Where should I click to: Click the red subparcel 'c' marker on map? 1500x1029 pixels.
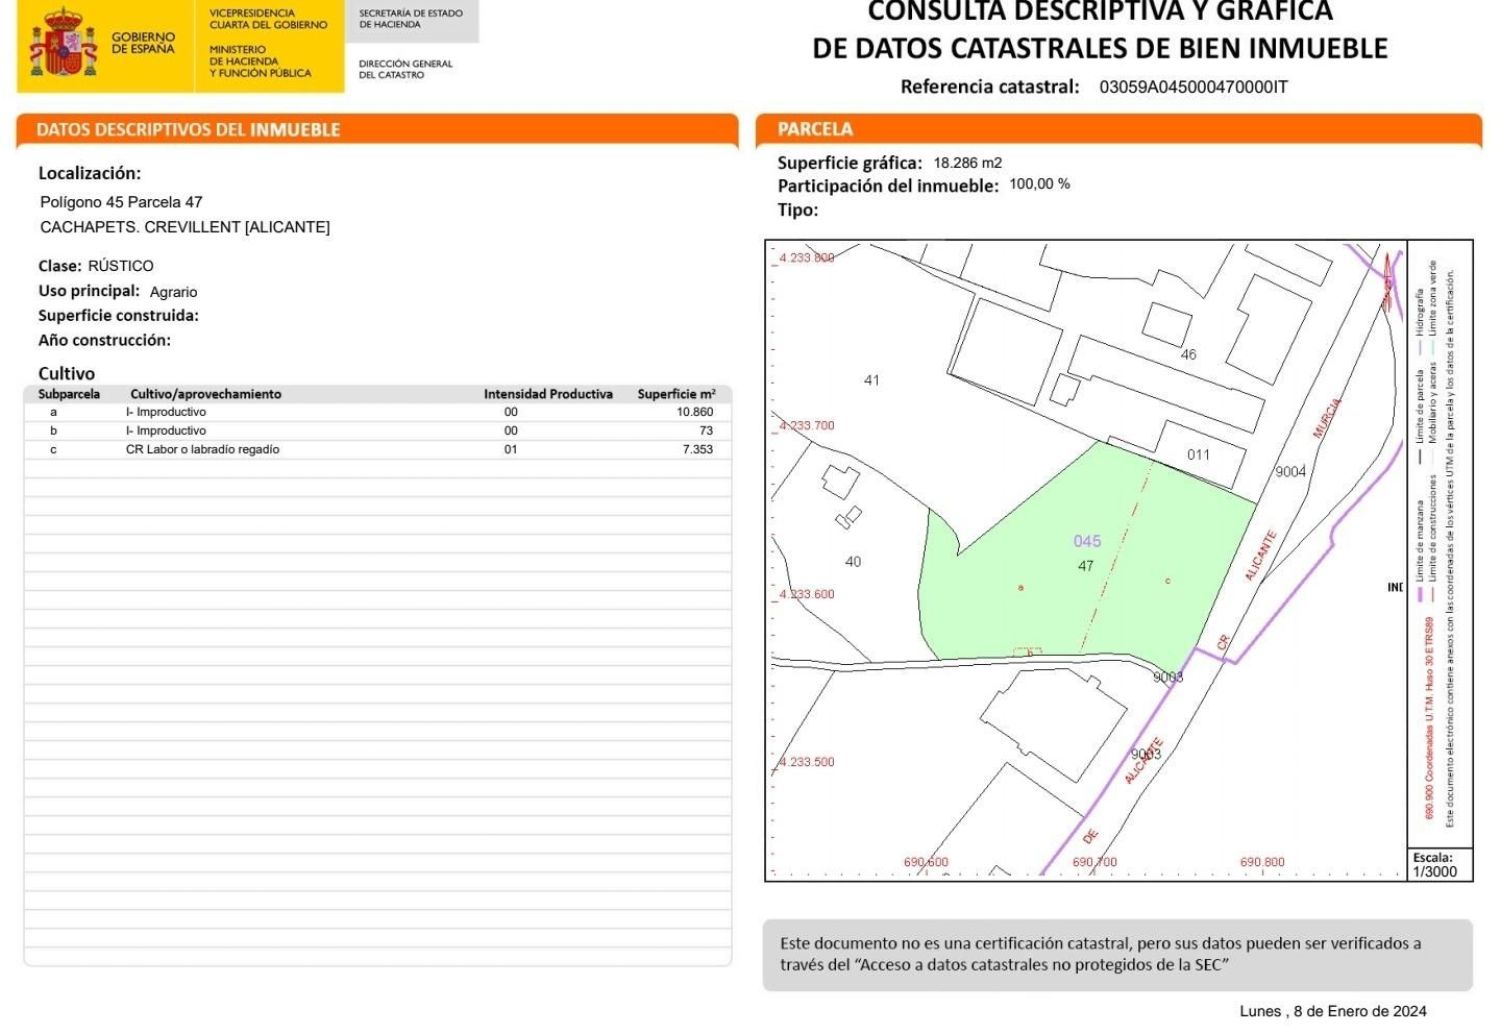(1167, 581)
